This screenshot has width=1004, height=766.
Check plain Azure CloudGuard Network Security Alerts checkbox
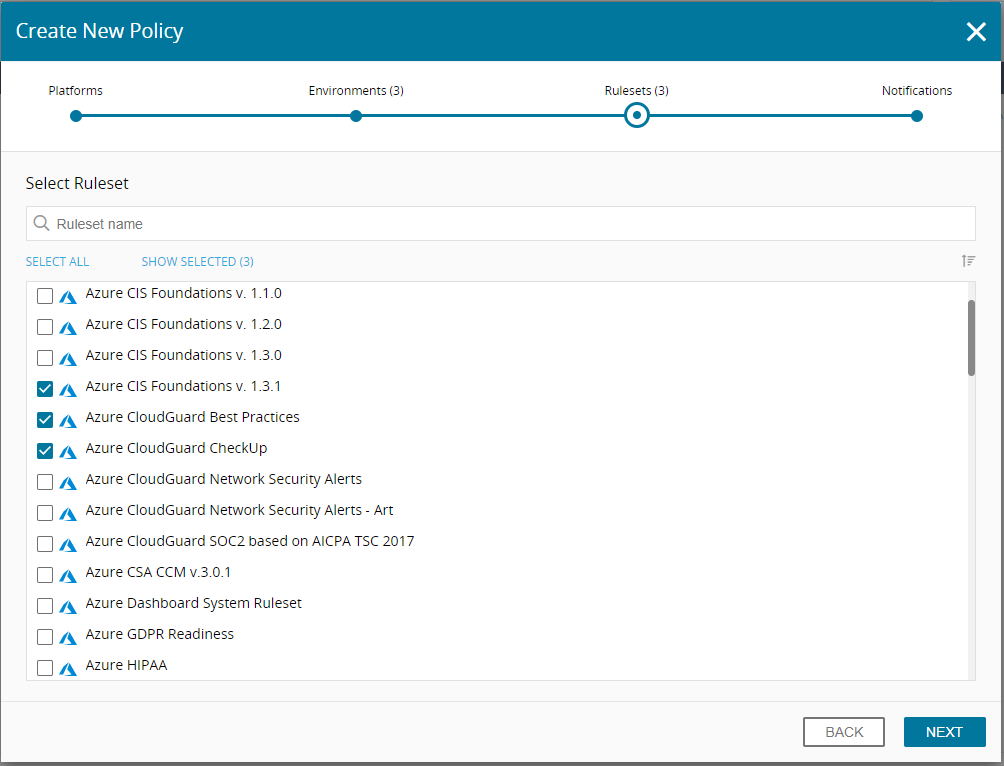(45, 482)
